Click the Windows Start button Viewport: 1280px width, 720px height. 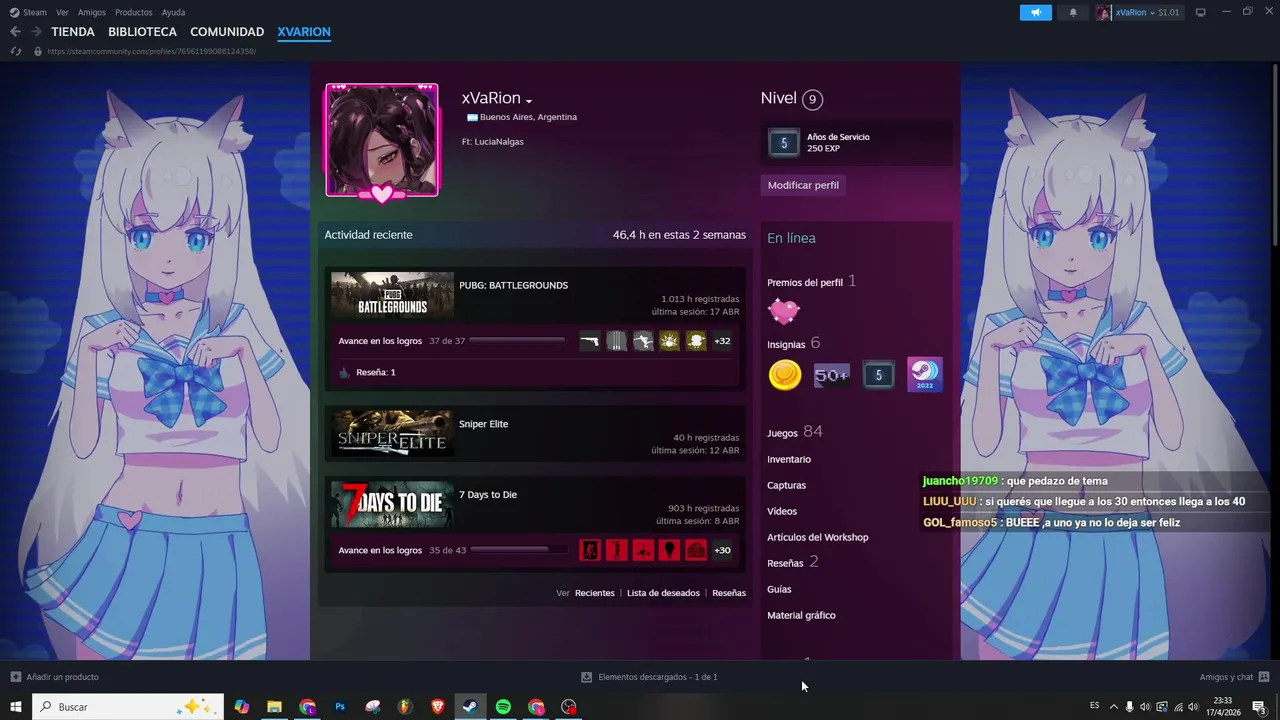point(16,707)
